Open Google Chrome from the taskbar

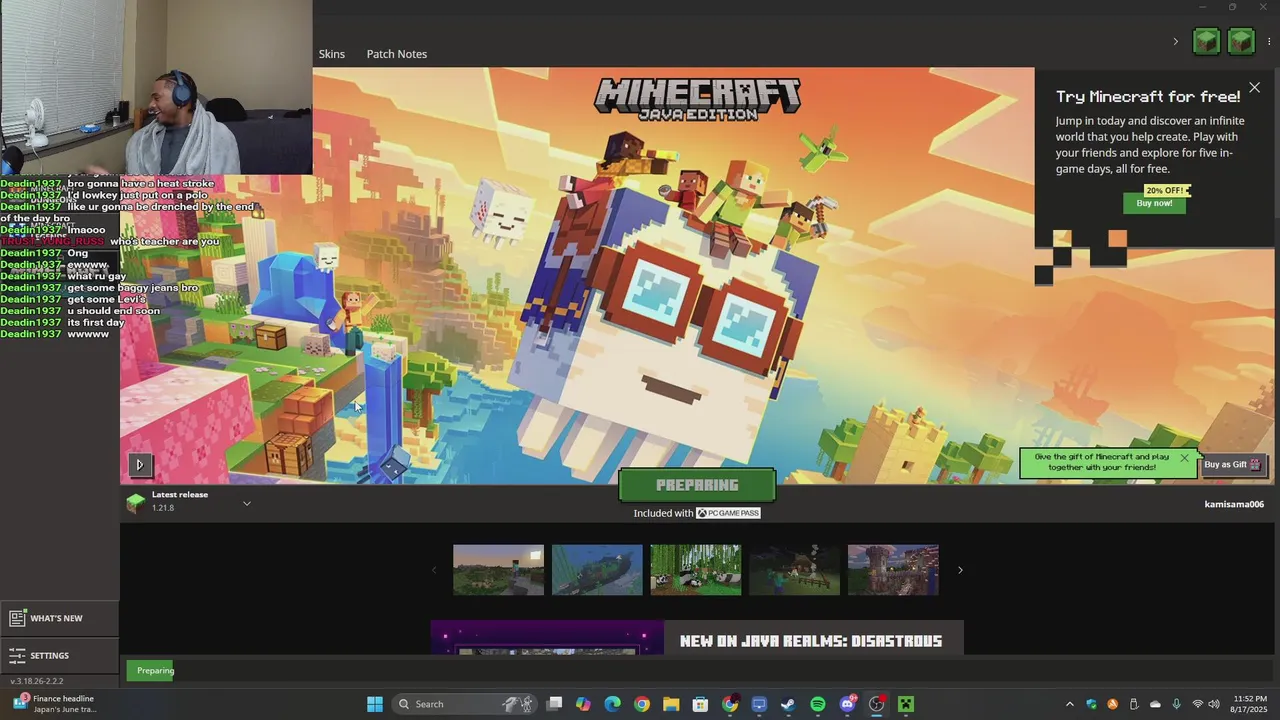642,704
